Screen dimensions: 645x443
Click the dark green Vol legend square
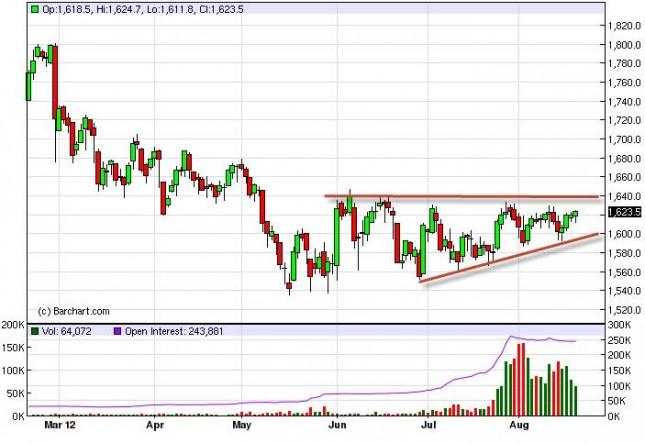pos(35,331)
